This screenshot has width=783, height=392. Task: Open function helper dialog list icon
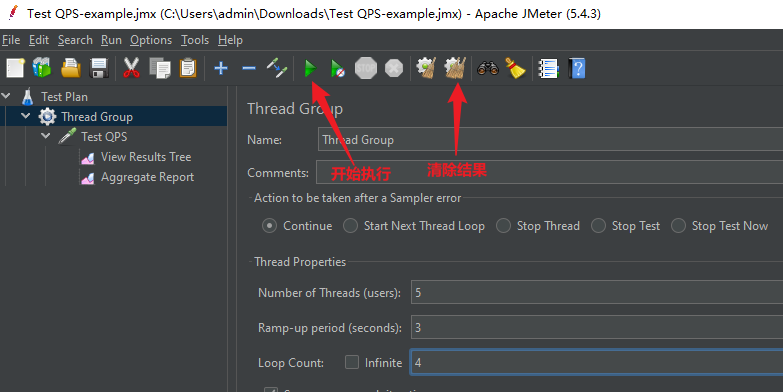[548, 68]
